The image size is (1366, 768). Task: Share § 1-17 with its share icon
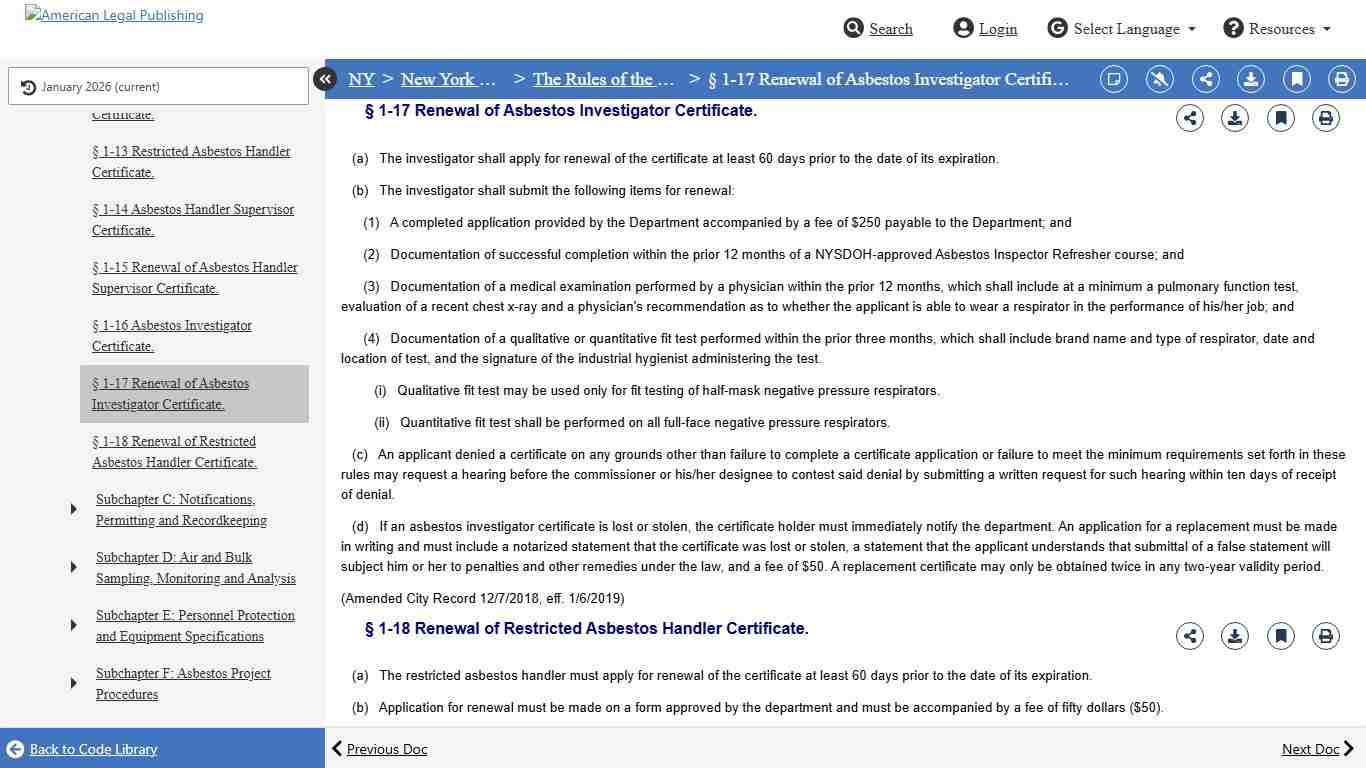tap(1190, 117)
